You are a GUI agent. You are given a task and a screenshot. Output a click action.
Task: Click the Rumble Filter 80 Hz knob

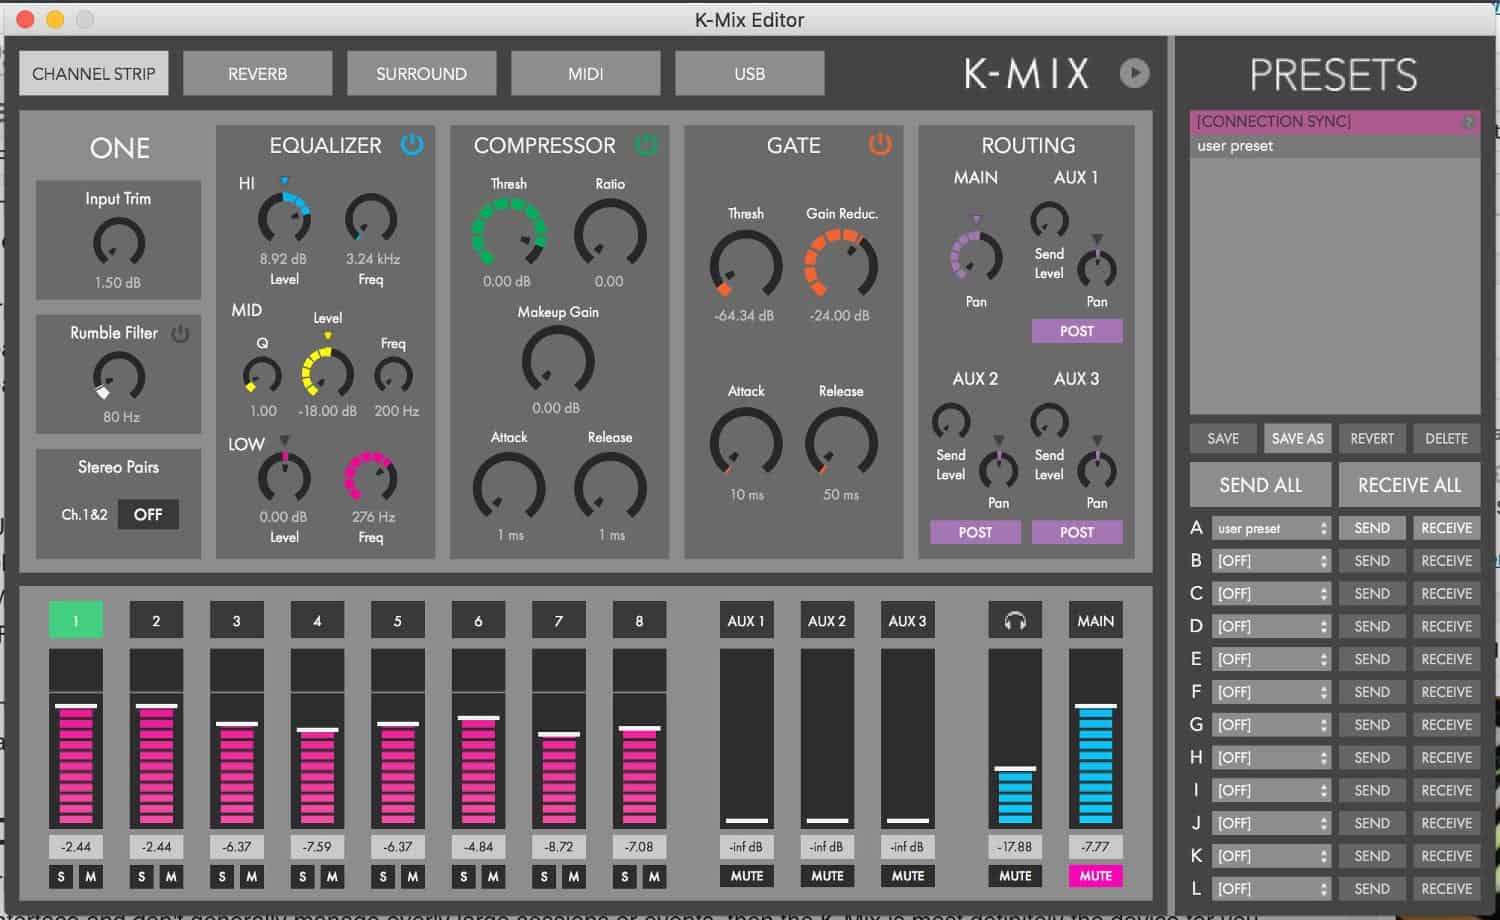click(x=118, y=377)
